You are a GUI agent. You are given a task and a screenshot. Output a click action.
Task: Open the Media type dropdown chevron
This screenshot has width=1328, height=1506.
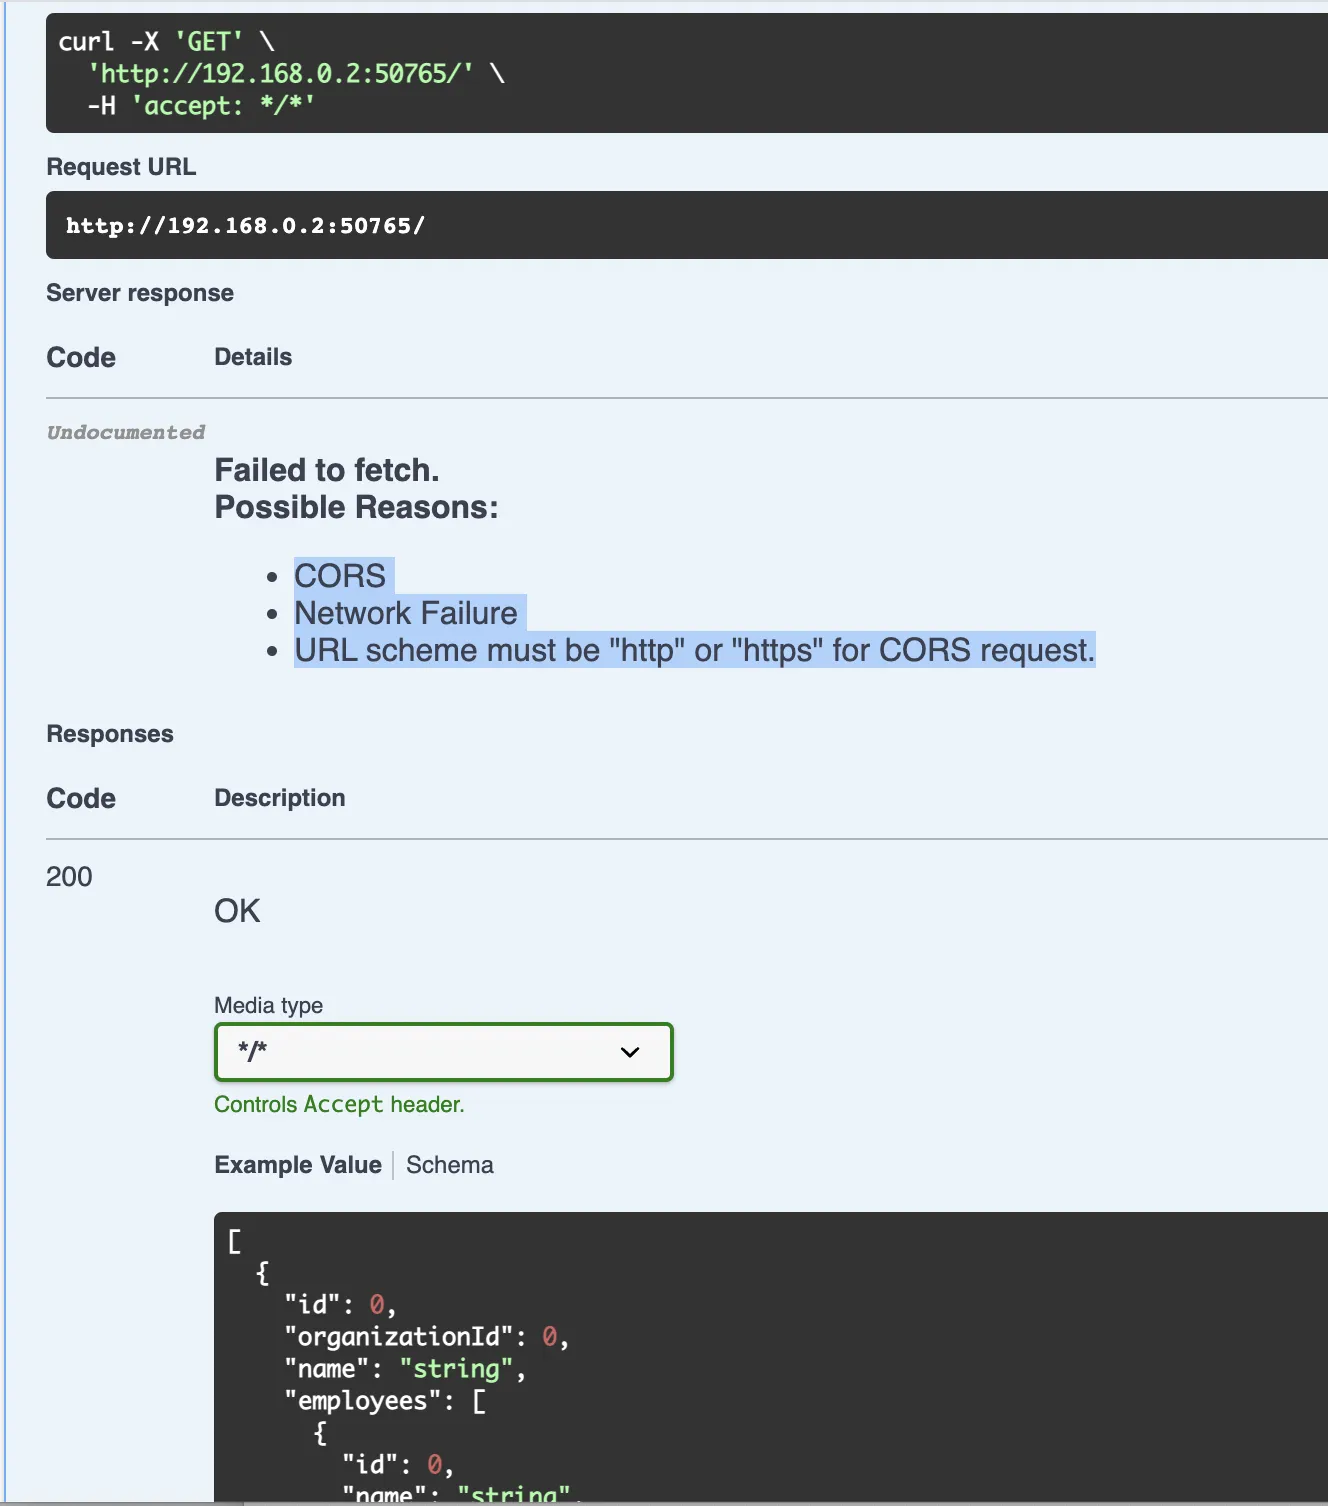click(629, 1052)
